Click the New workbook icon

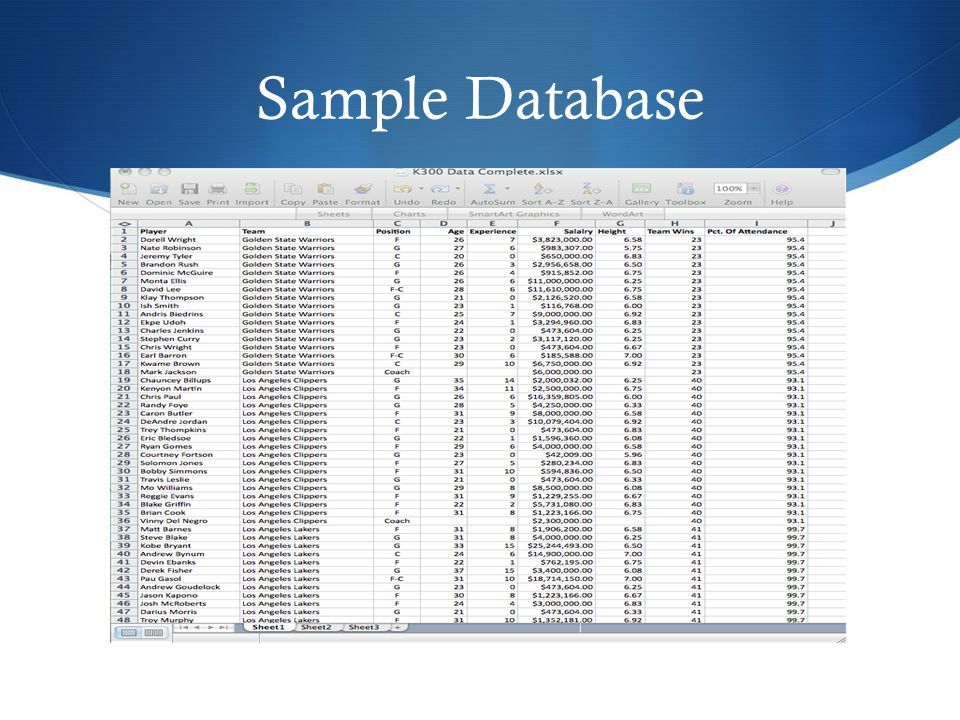[x=128, y=189]
